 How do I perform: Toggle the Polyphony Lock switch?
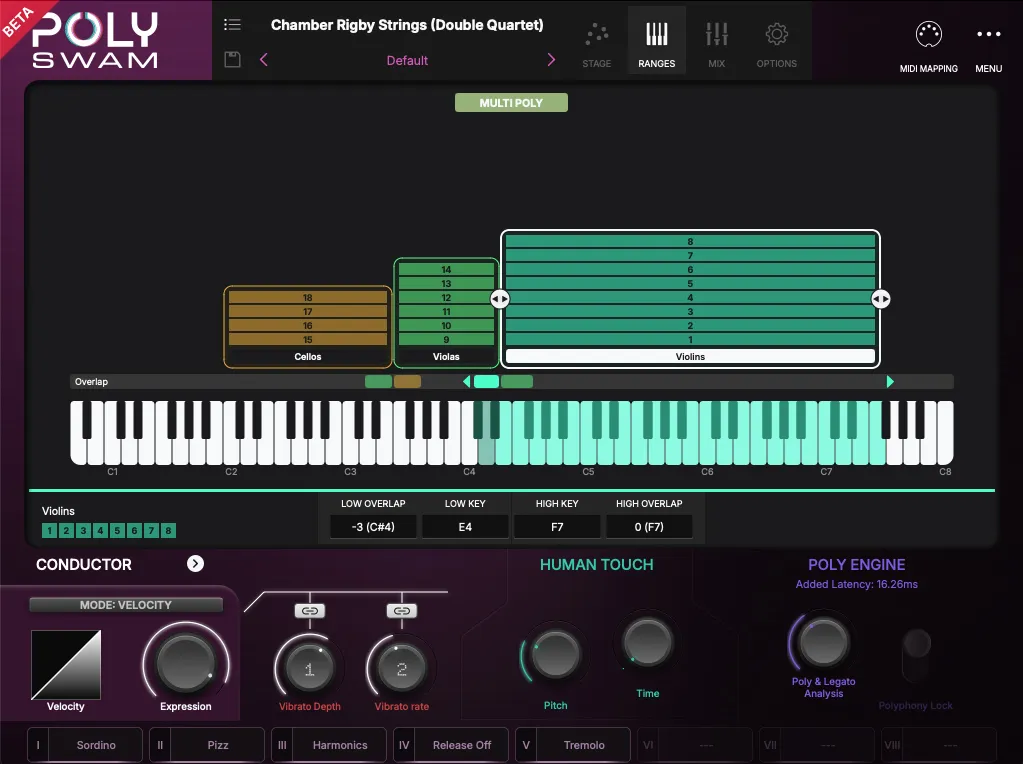917,656
